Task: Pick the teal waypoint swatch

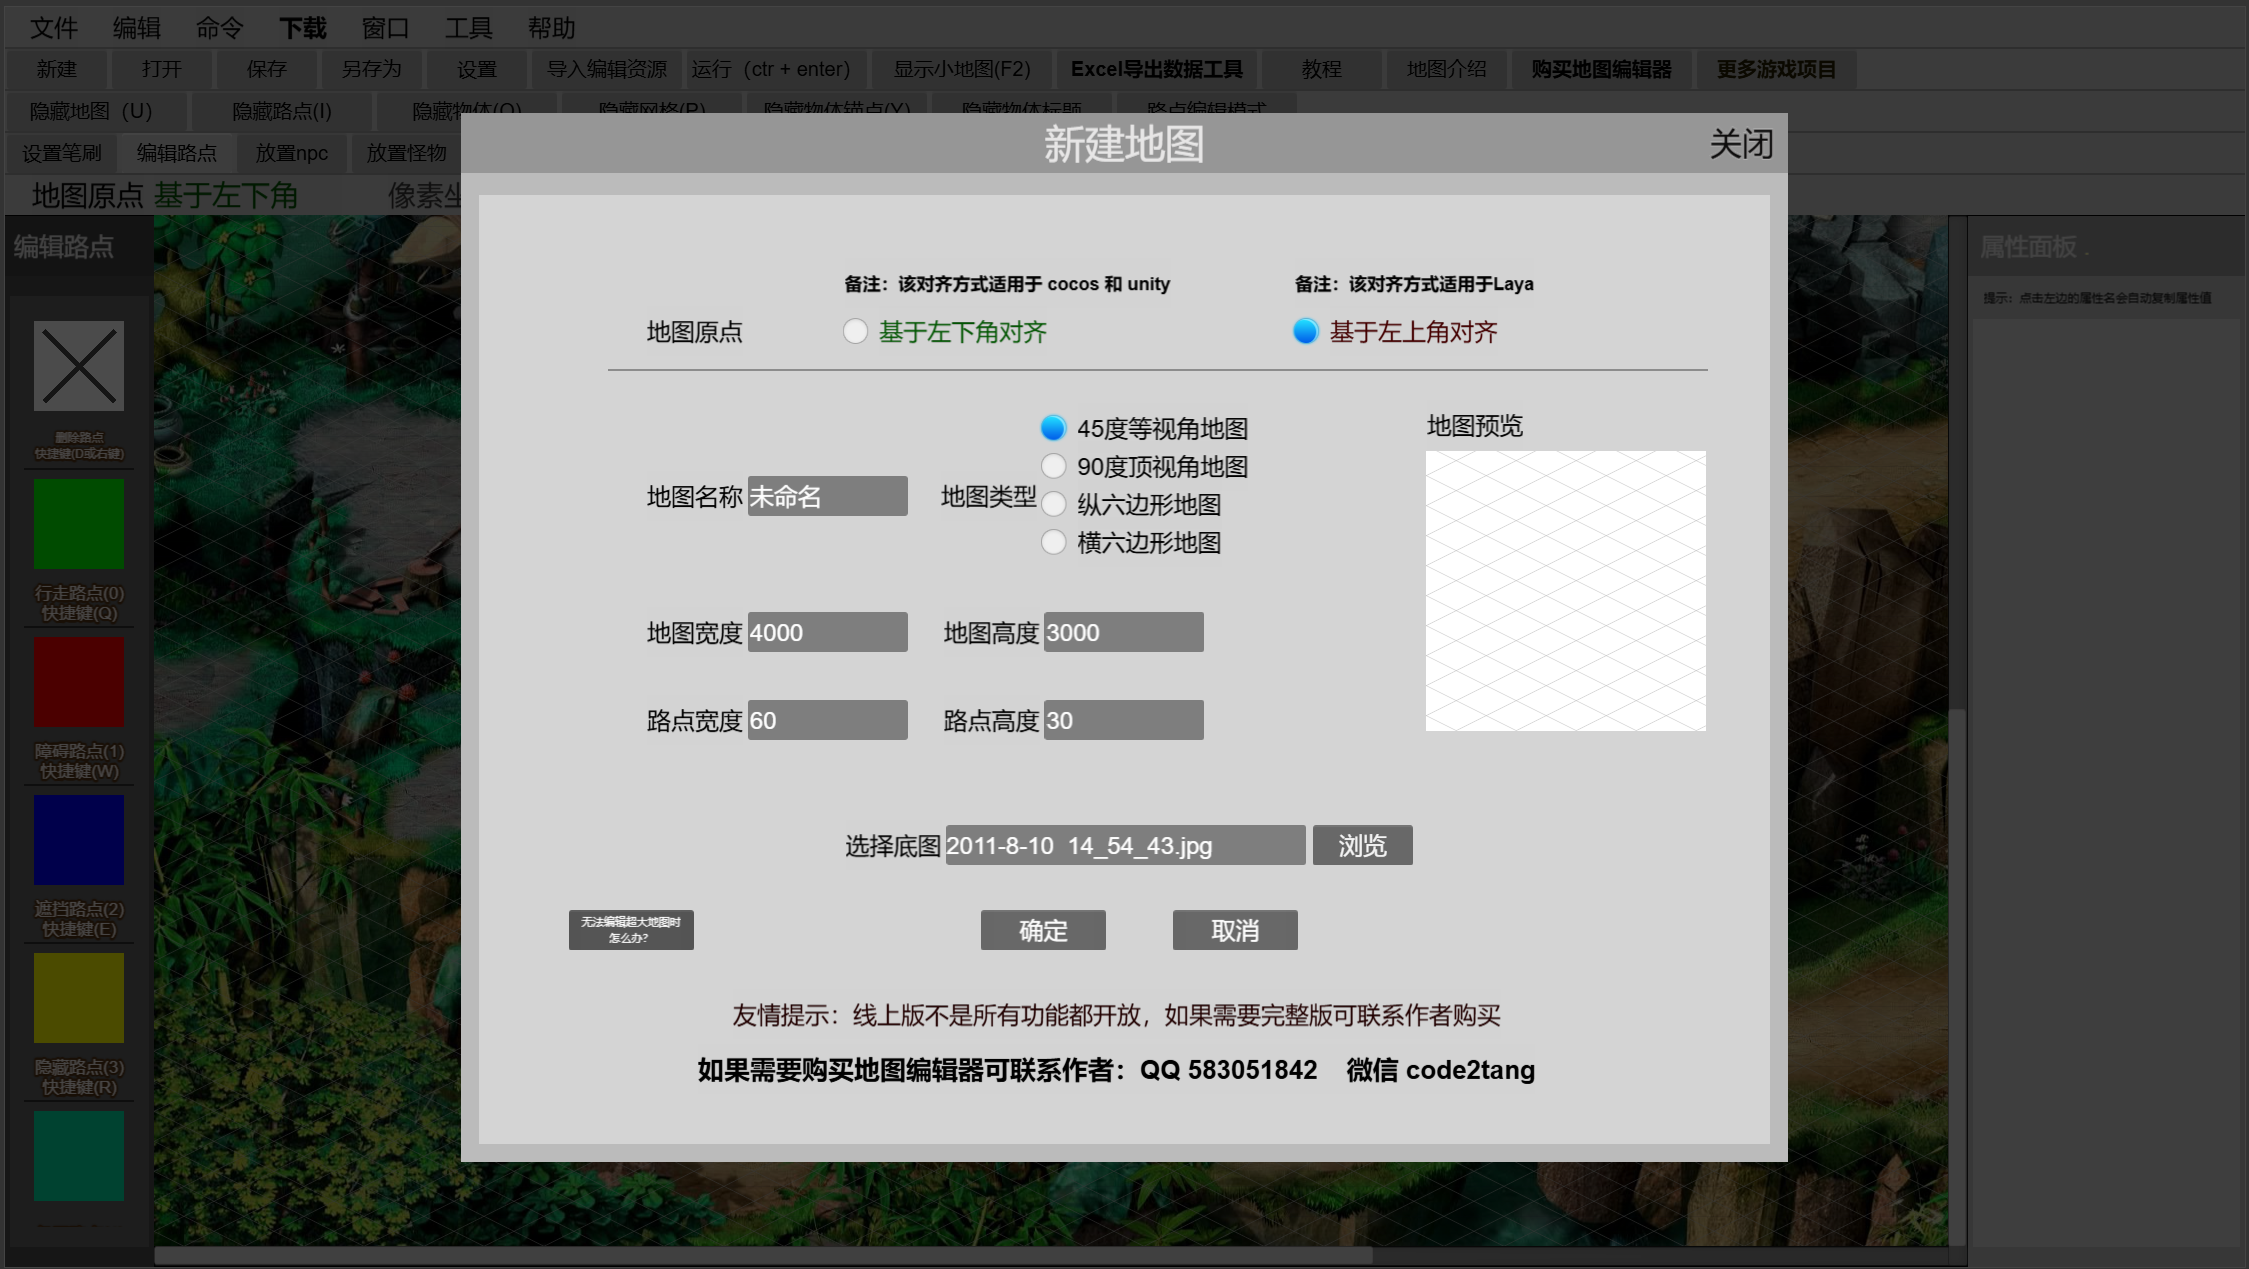Action: tap(79, 1156)
